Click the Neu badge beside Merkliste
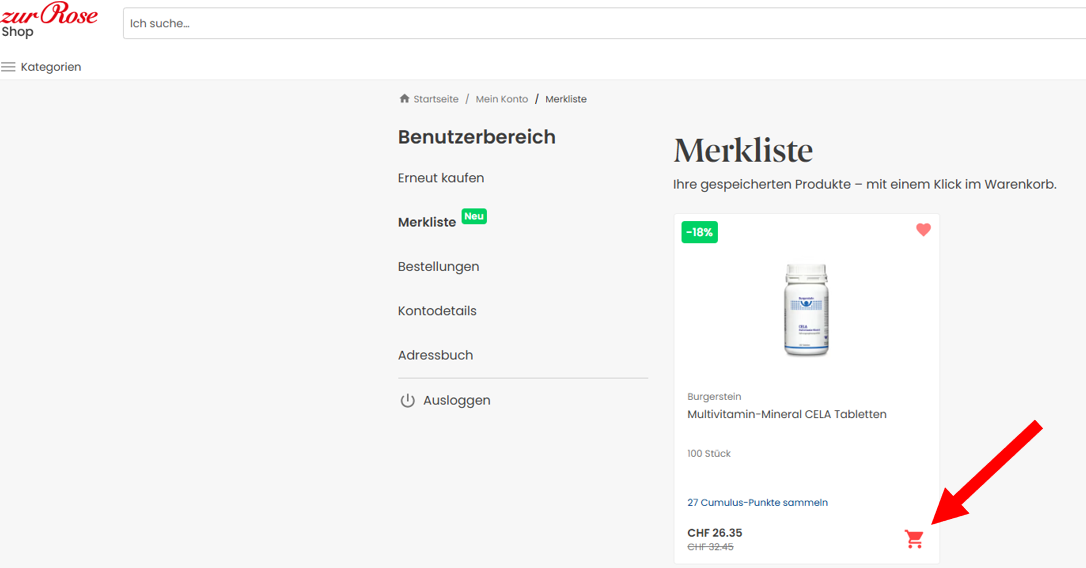 (x=474, y=216)
